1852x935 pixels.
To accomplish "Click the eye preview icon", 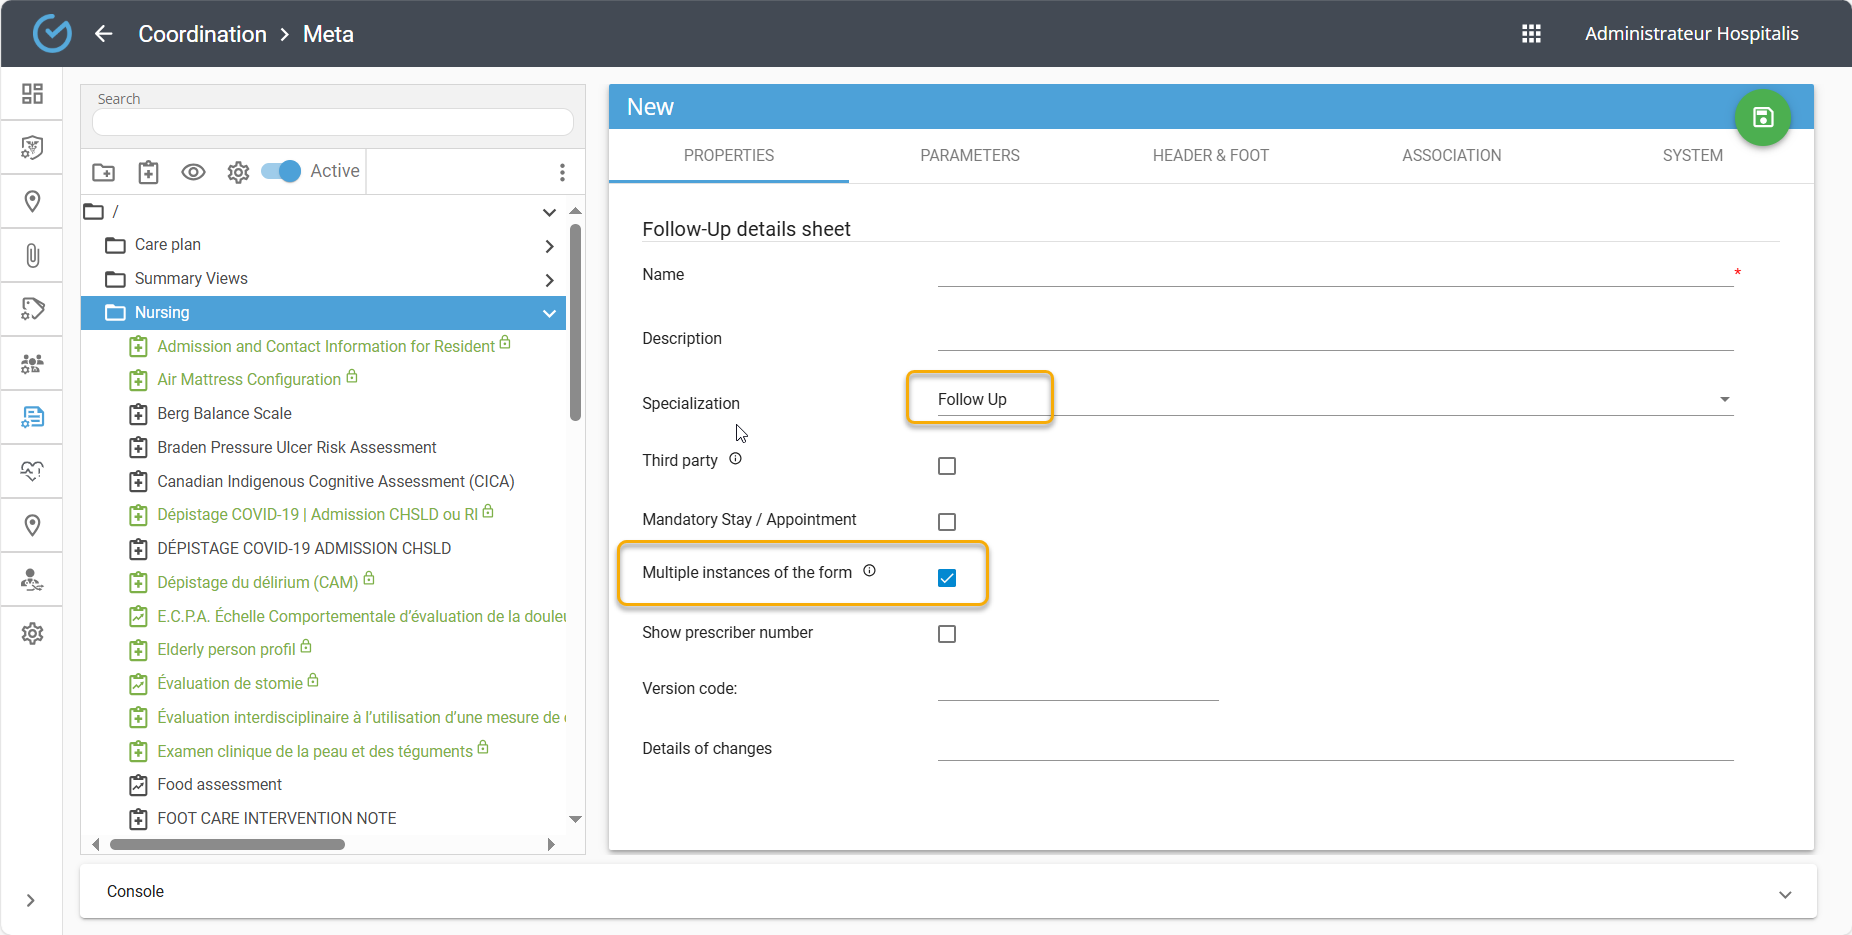I will click(x=193, y=172).
